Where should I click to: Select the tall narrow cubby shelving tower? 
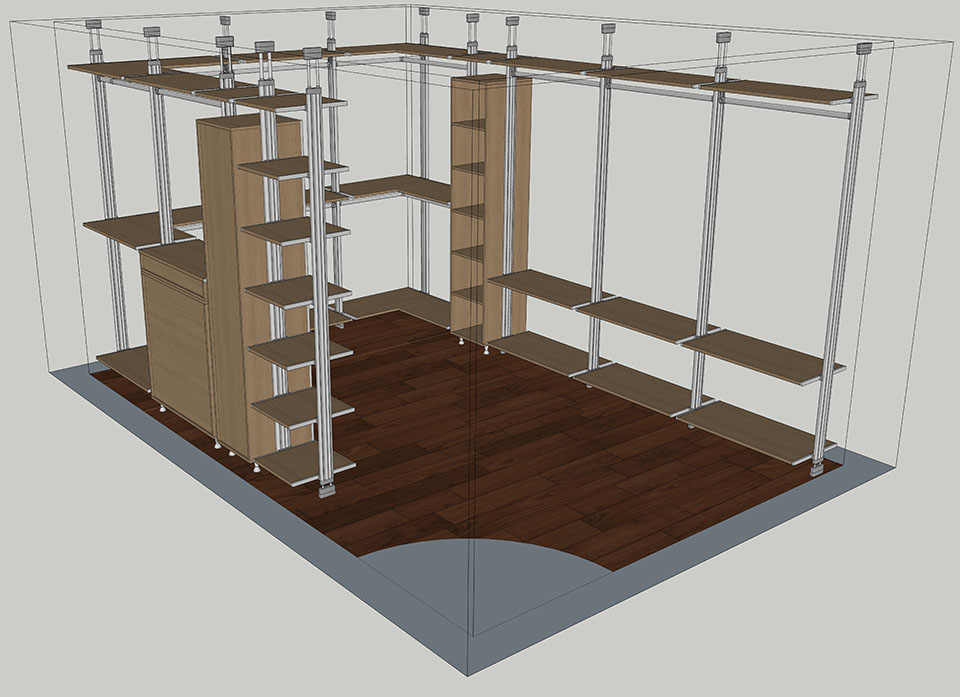click(x=491, y=210)
